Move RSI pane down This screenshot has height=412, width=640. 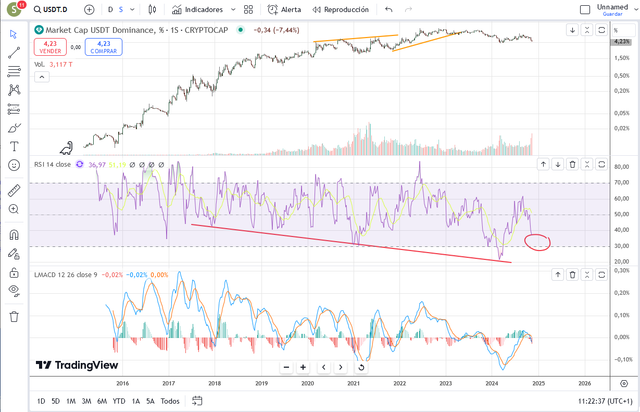558,165
